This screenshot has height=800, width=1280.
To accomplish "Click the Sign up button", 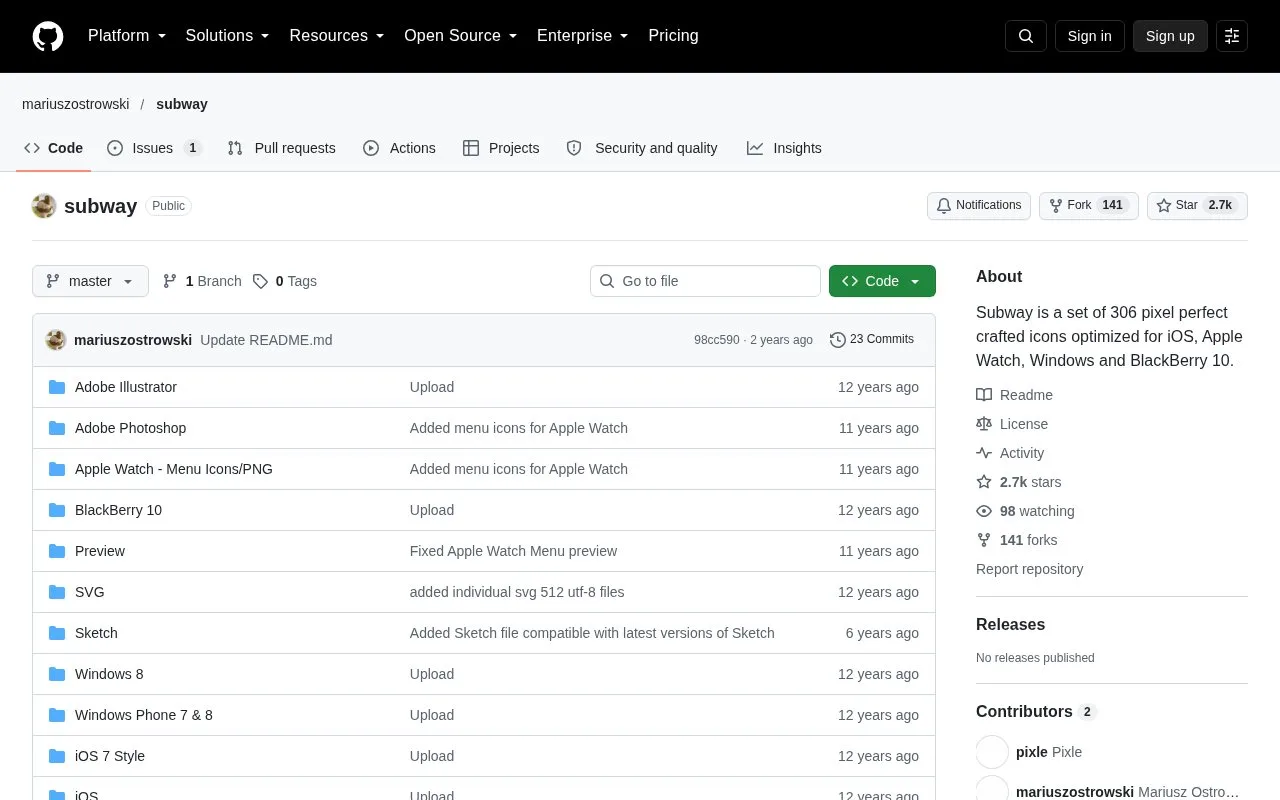I will point(1170,36).
